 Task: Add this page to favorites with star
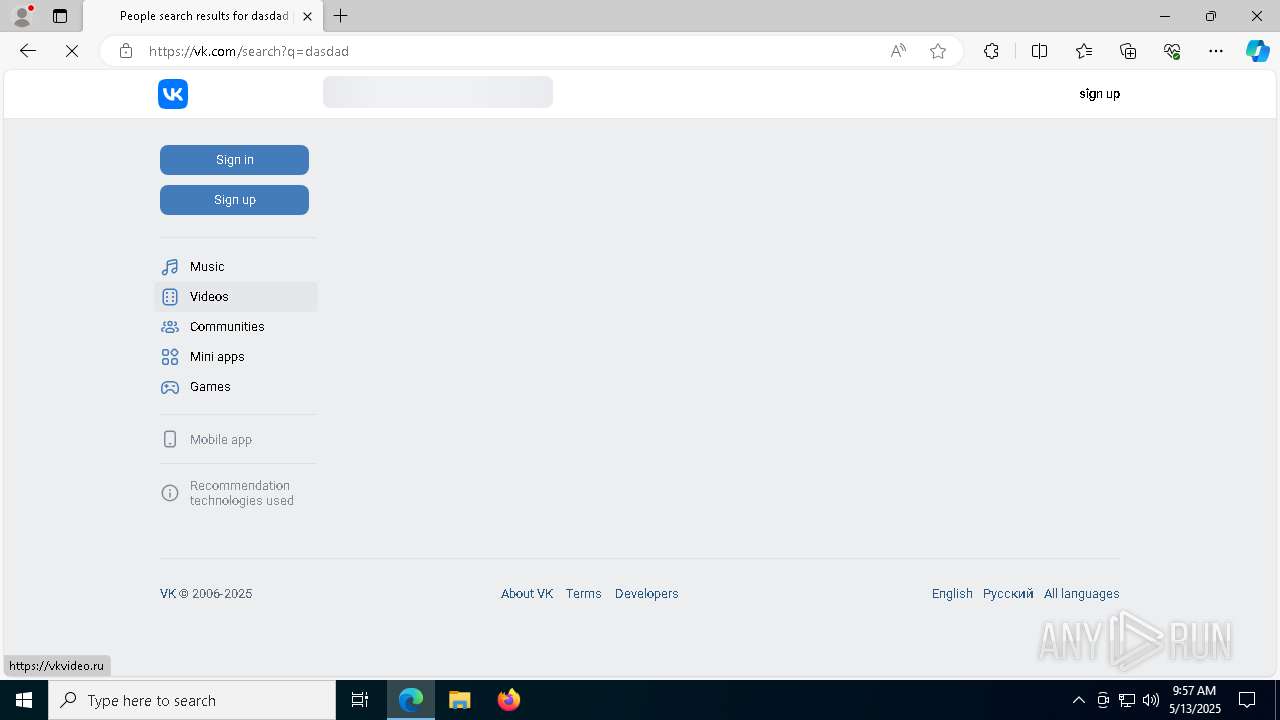coord(938,51)
